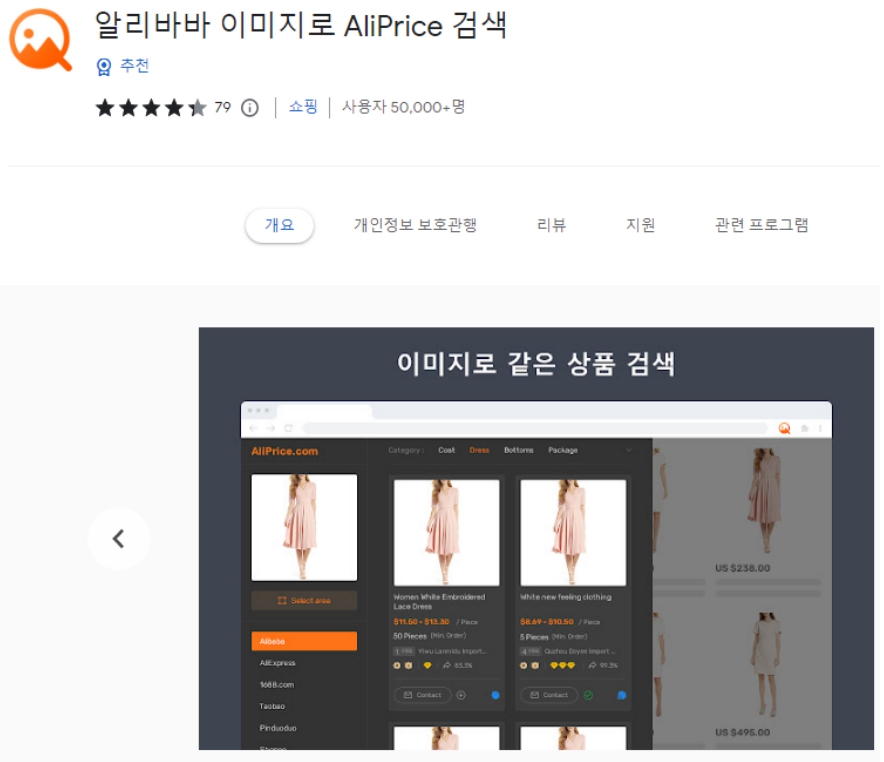Open the 리뷰 tab
The height and width of the screenshot is (762, 884).
[x=551, y=225]
